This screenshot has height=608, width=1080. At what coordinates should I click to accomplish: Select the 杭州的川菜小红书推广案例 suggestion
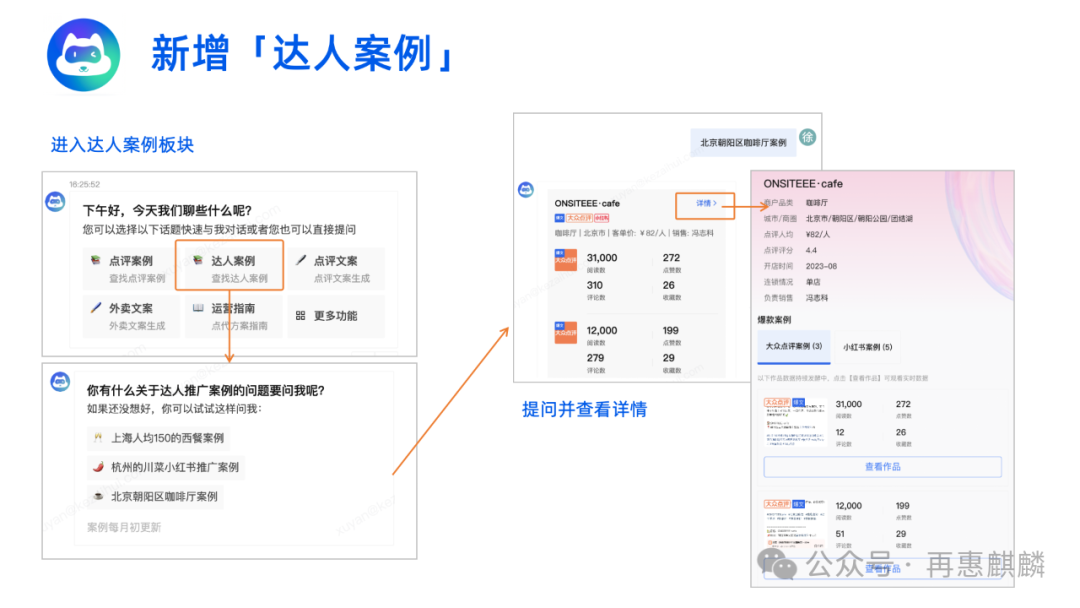(x=168, y=468)
